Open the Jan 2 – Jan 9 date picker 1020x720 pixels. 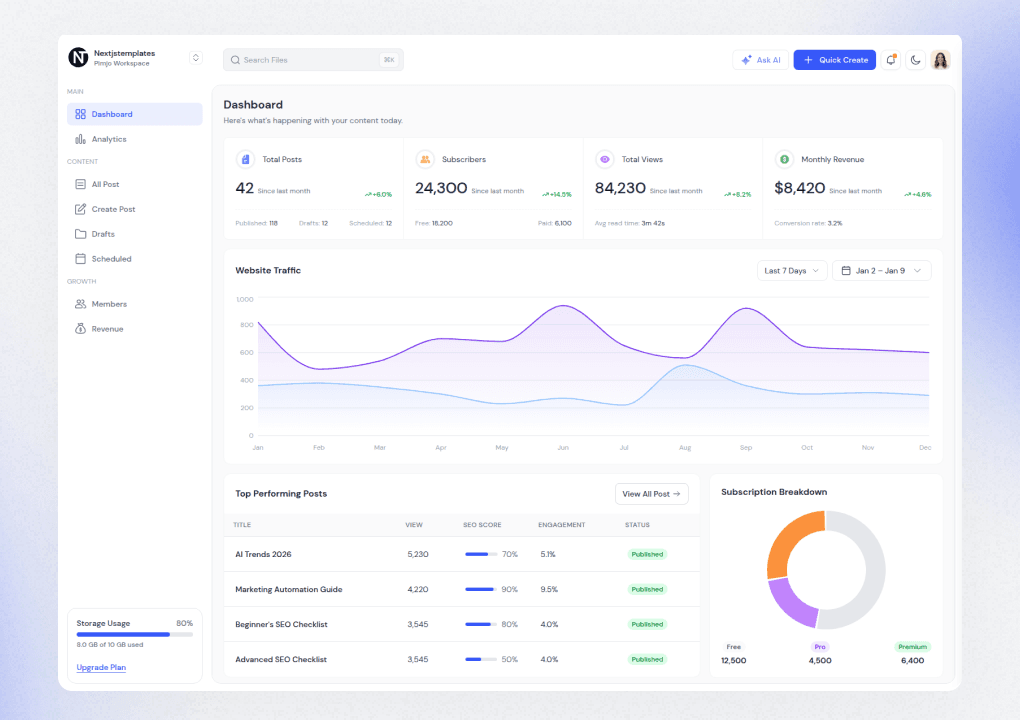click(881, 270)
